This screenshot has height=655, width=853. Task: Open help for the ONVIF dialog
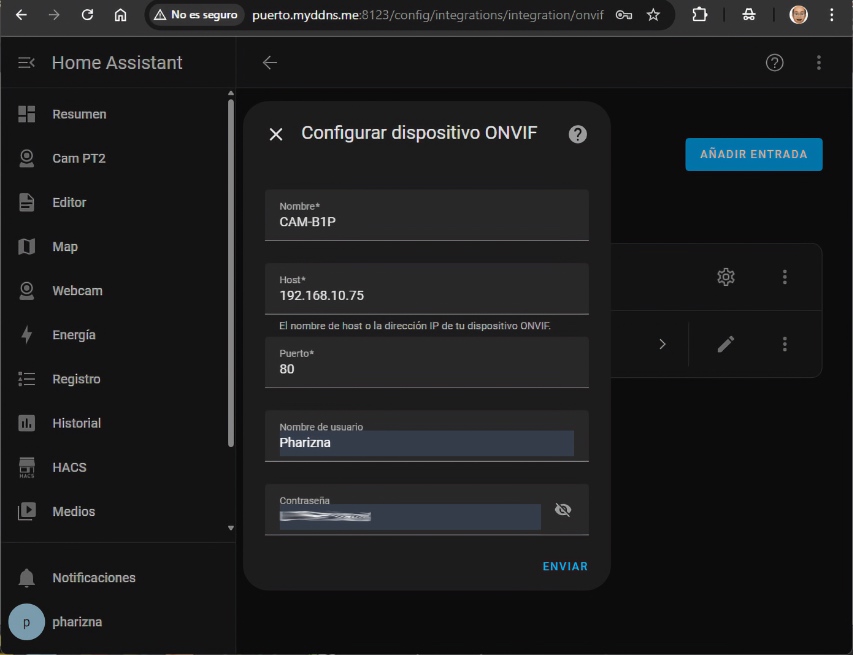click(577, 134)
